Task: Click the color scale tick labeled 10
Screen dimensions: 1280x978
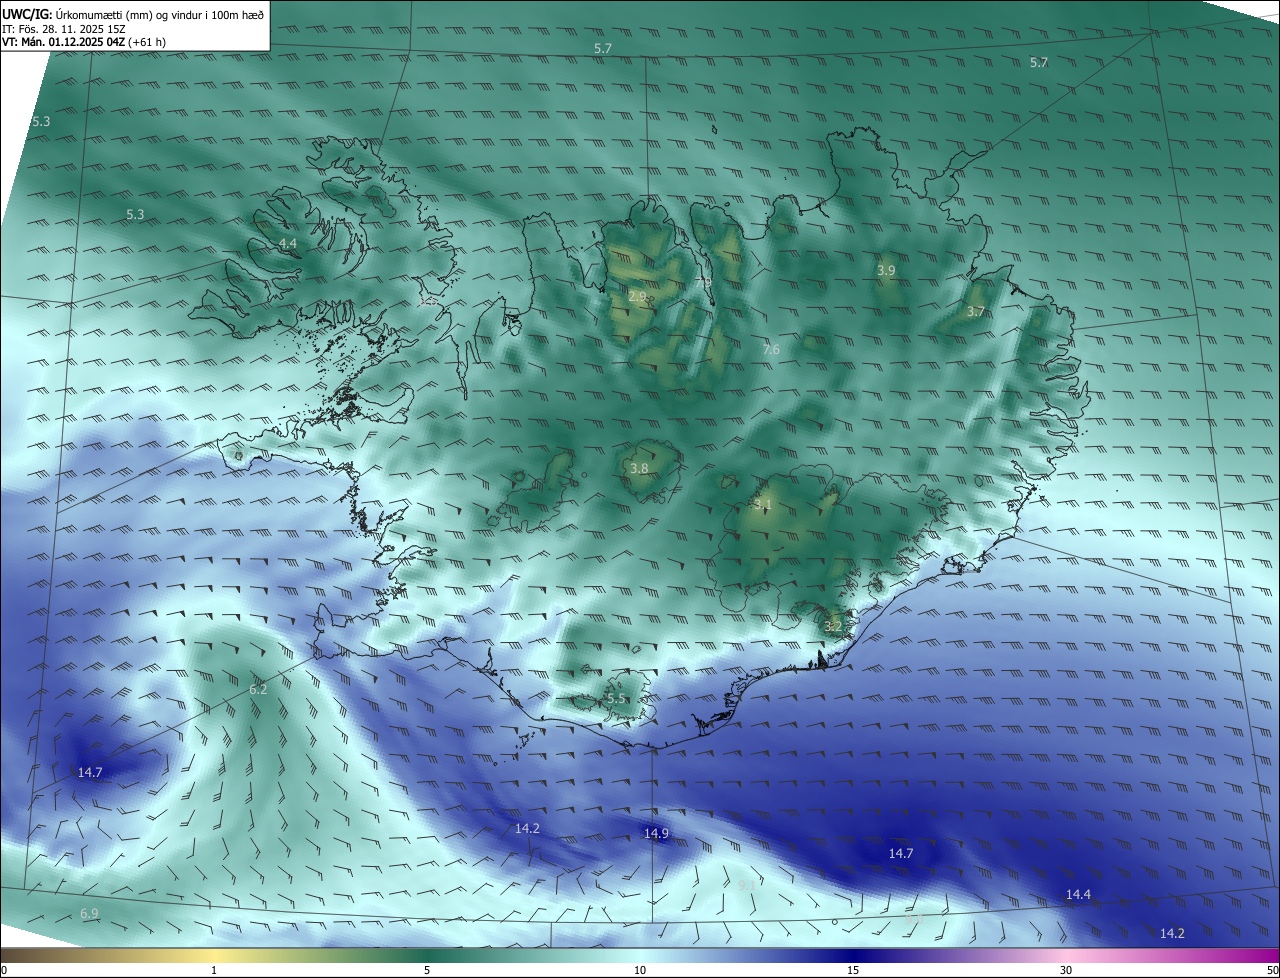Action: 640,970
